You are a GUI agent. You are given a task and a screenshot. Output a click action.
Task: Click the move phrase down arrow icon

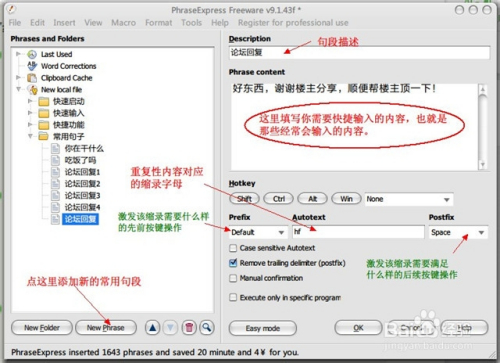click(x=170, y=328)
